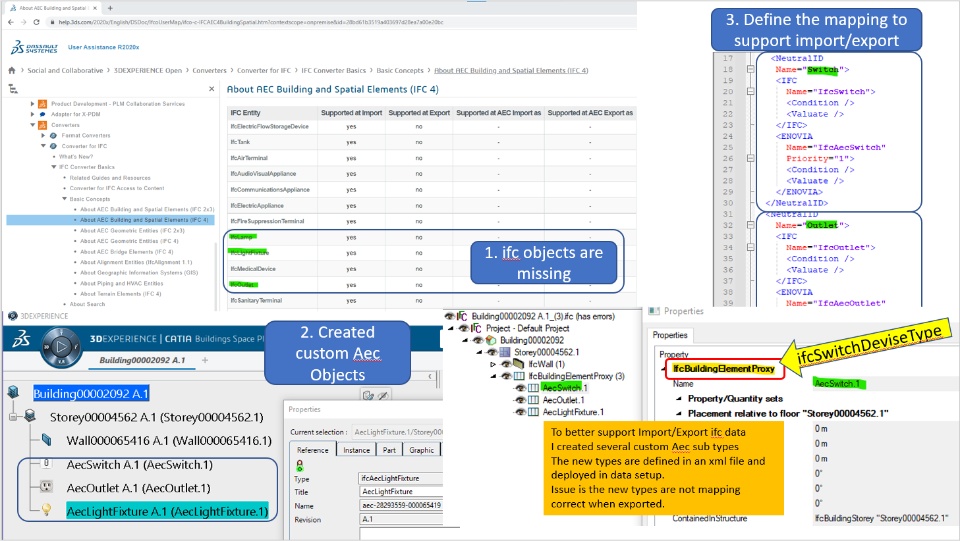
Task: Select the Wall000065416 wall icon
Action: [x=47, y=440]
